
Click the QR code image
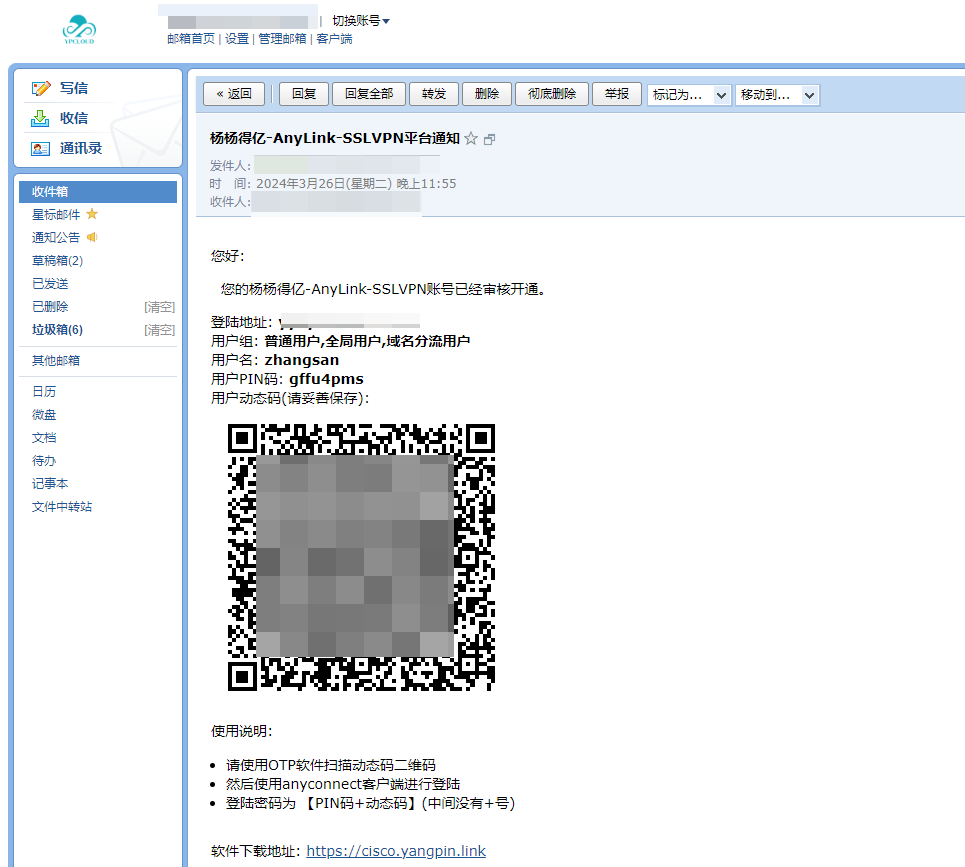[361, 557]
